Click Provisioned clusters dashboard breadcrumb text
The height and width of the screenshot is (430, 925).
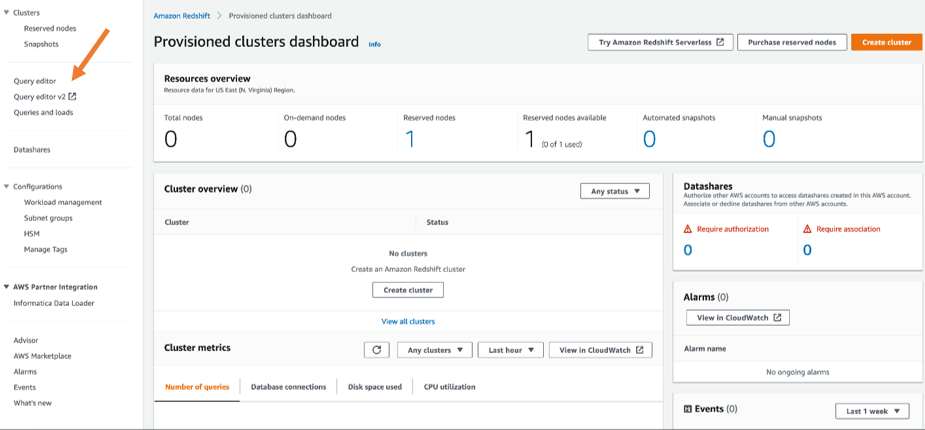280,16
